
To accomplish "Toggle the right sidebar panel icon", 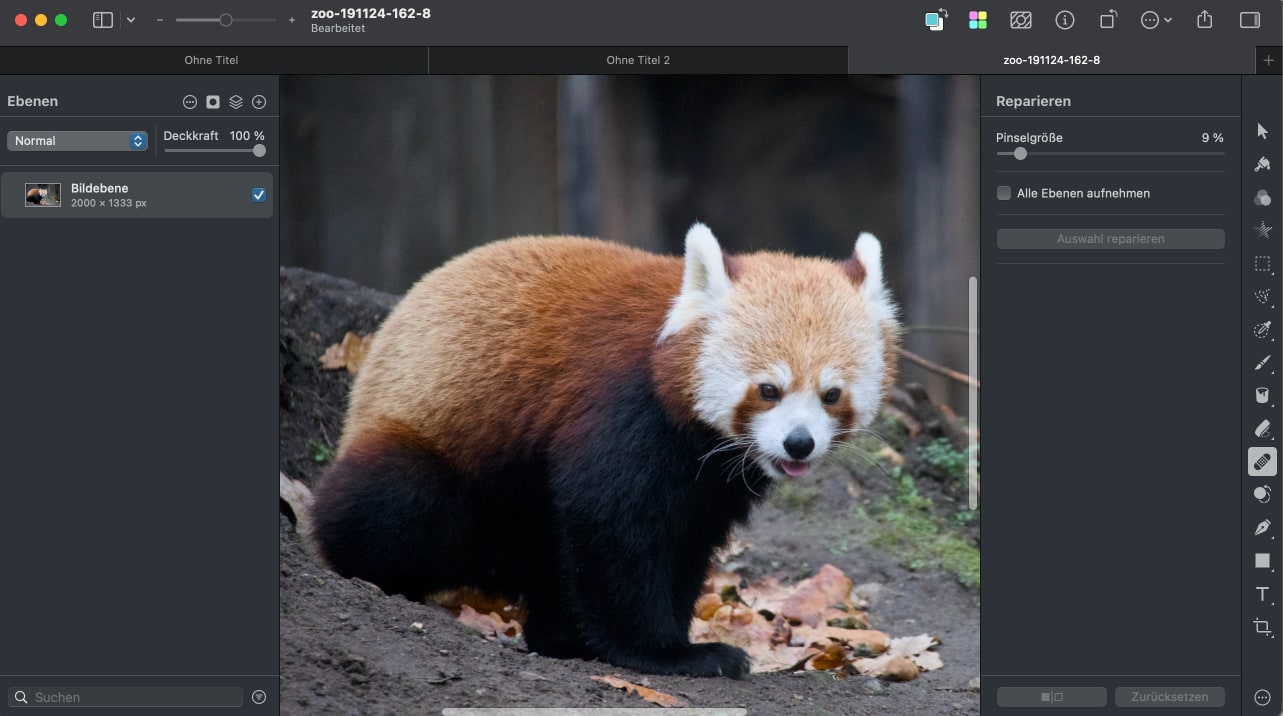I will 1249,19.
